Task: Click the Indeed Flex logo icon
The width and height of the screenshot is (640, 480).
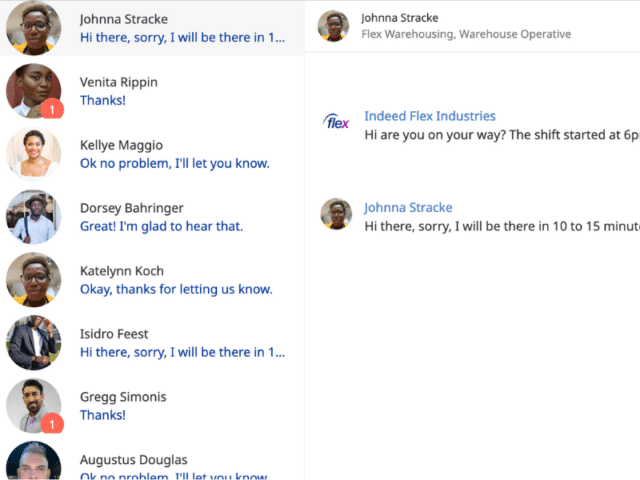Action: 336,122
